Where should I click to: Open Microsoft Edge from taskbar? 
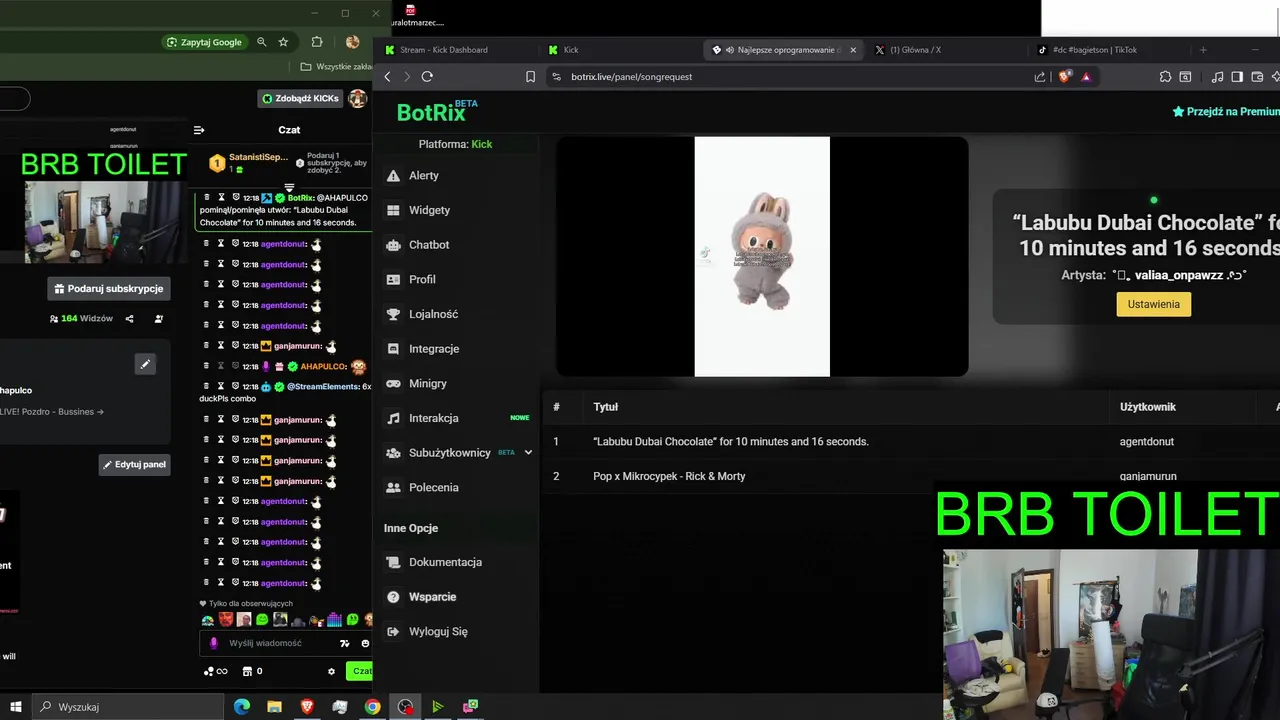241,707
